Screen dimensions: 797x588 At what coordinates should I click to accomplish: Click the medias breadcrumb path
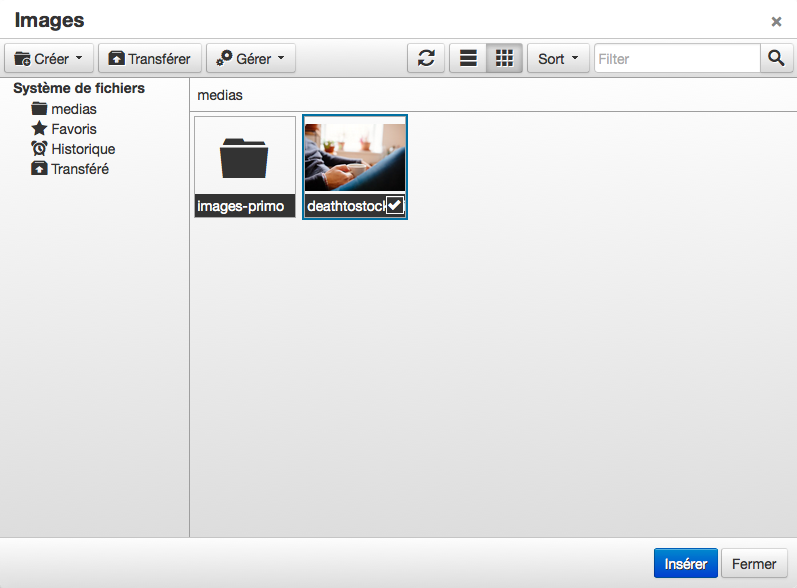220,95
